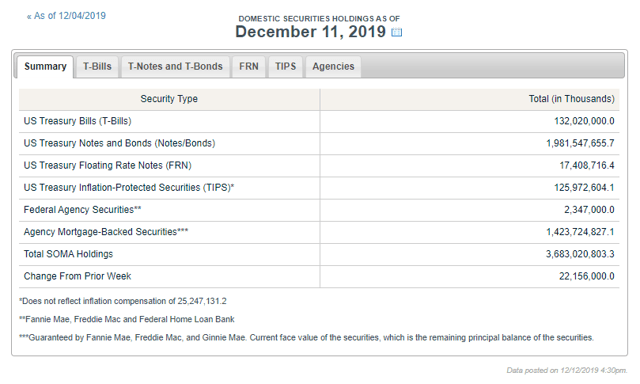
Task: Click the Total SOMA Holdings value 3,683,020,803.3
Action: pos(580,254)
